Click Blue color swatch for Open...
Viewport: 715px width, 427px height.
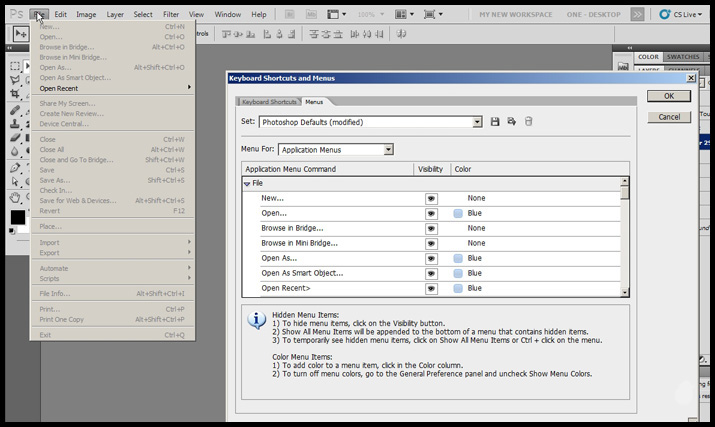pos(458,214)
